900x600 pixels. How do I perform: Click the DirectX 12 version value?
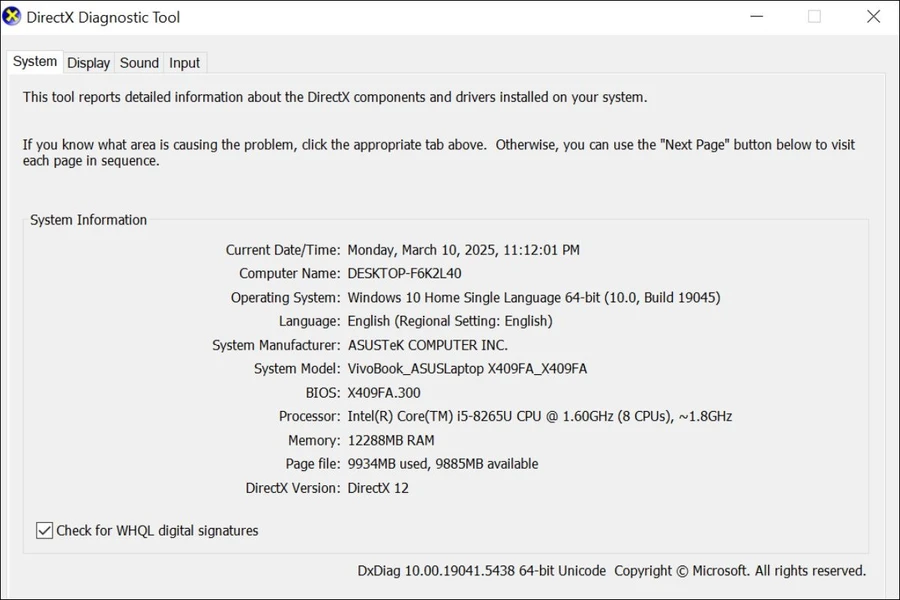point(378,488)
